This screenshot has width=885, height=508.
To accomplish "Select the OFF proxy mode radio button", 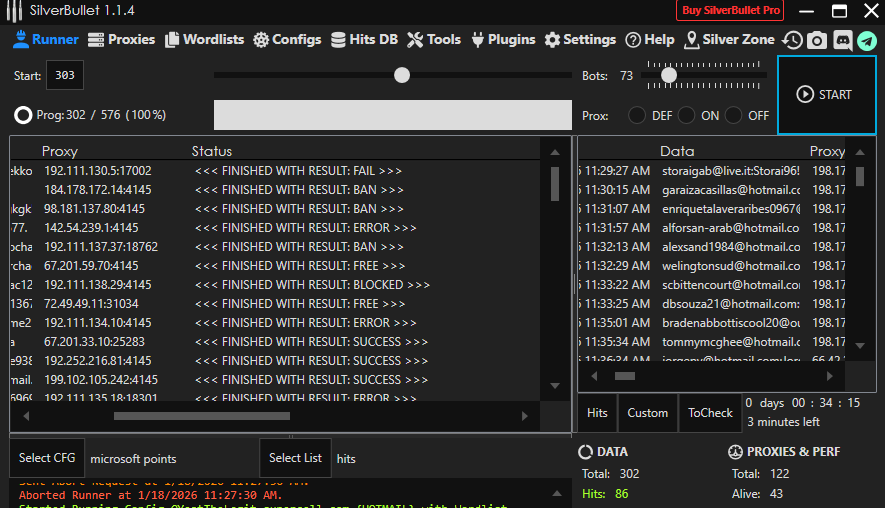I will tap(734, 115).
